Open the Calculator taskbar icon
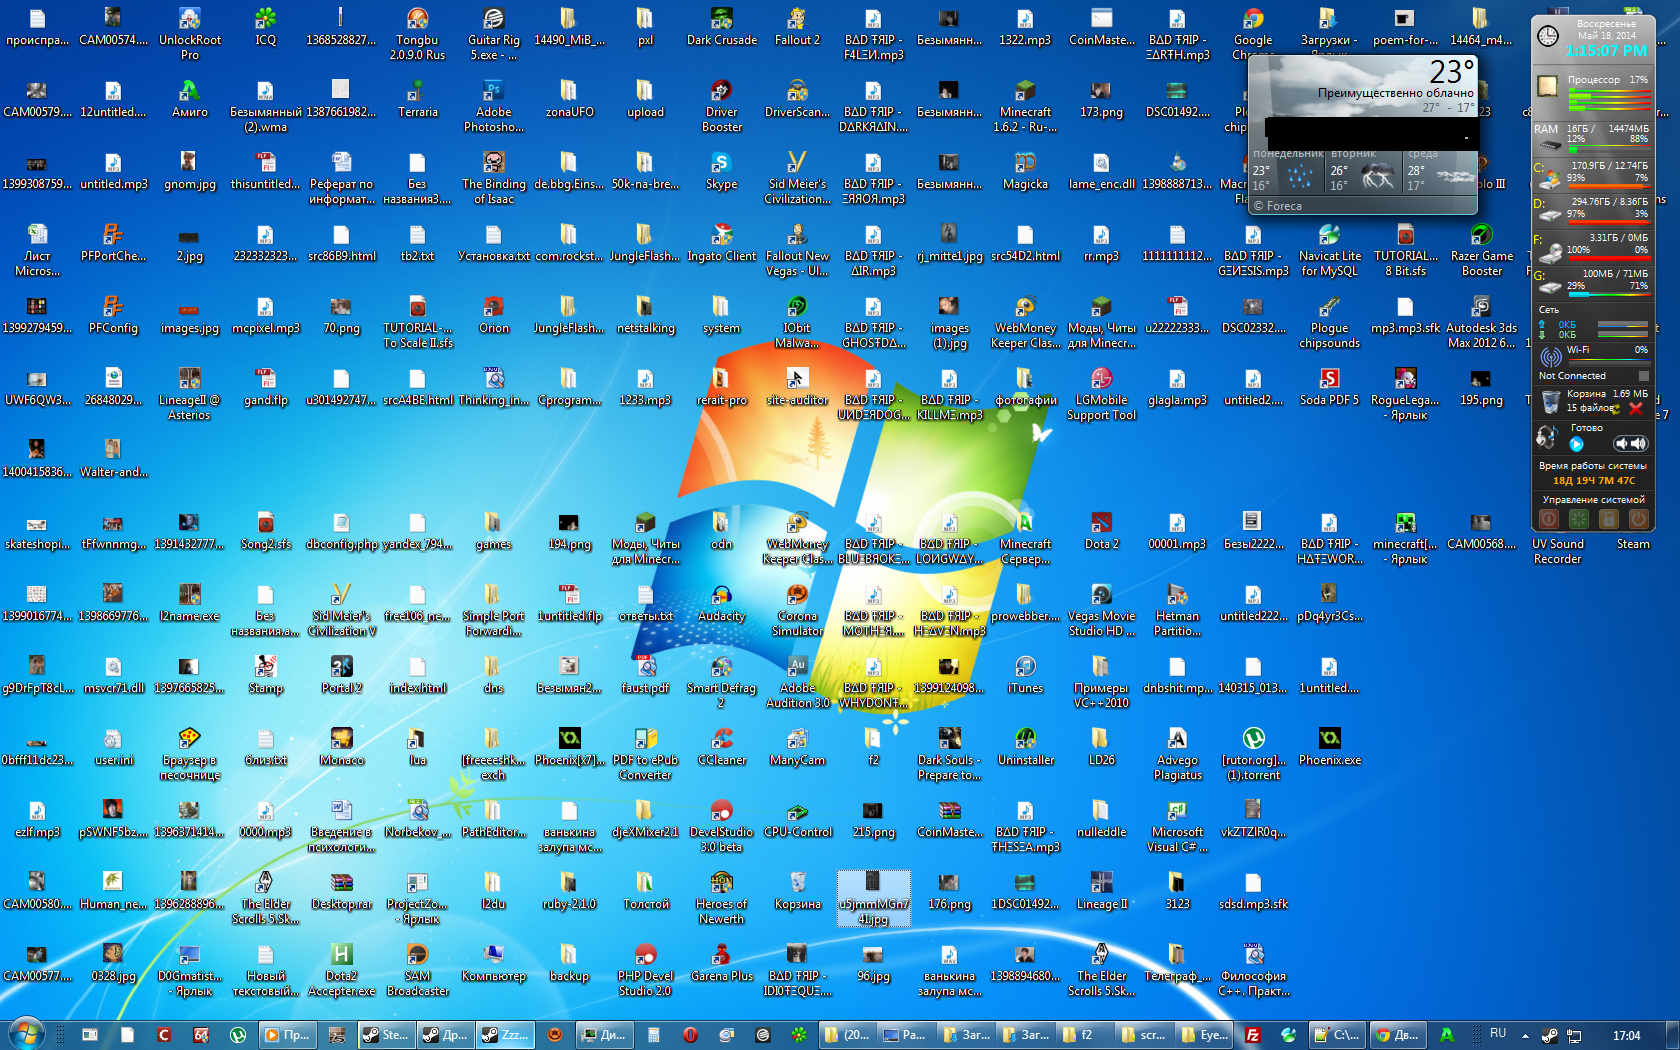Image resolution: width=1680 pixels, height=1050 pixels. coord(653,1035)
